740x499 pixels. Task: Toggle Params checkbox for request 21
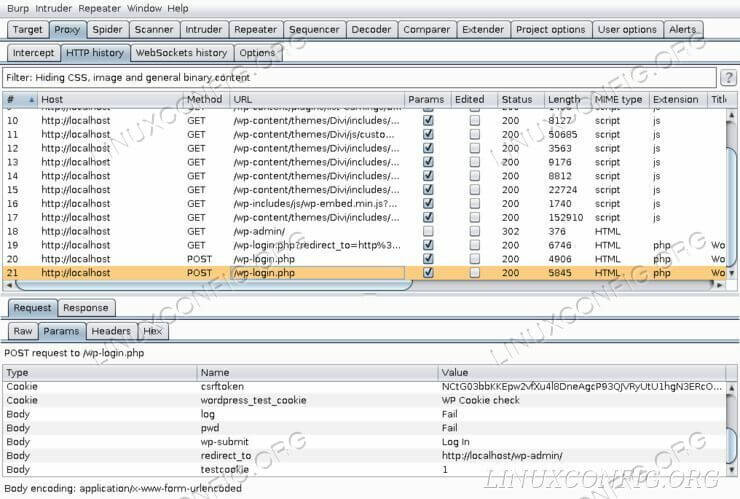tap(428, 273)
